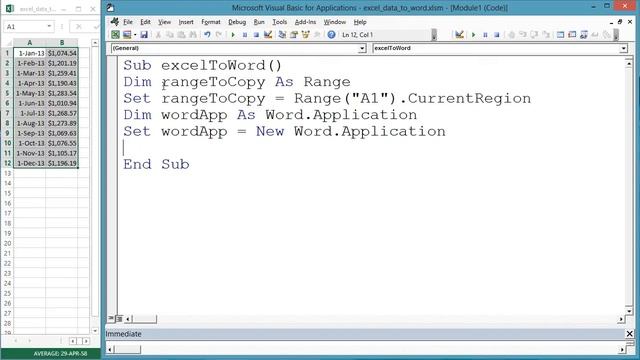Select the cell containing 1-Jun-13 in Excel
Viewport: 640px width, 360px height.
pyautogui.click(x=29, y=103)
